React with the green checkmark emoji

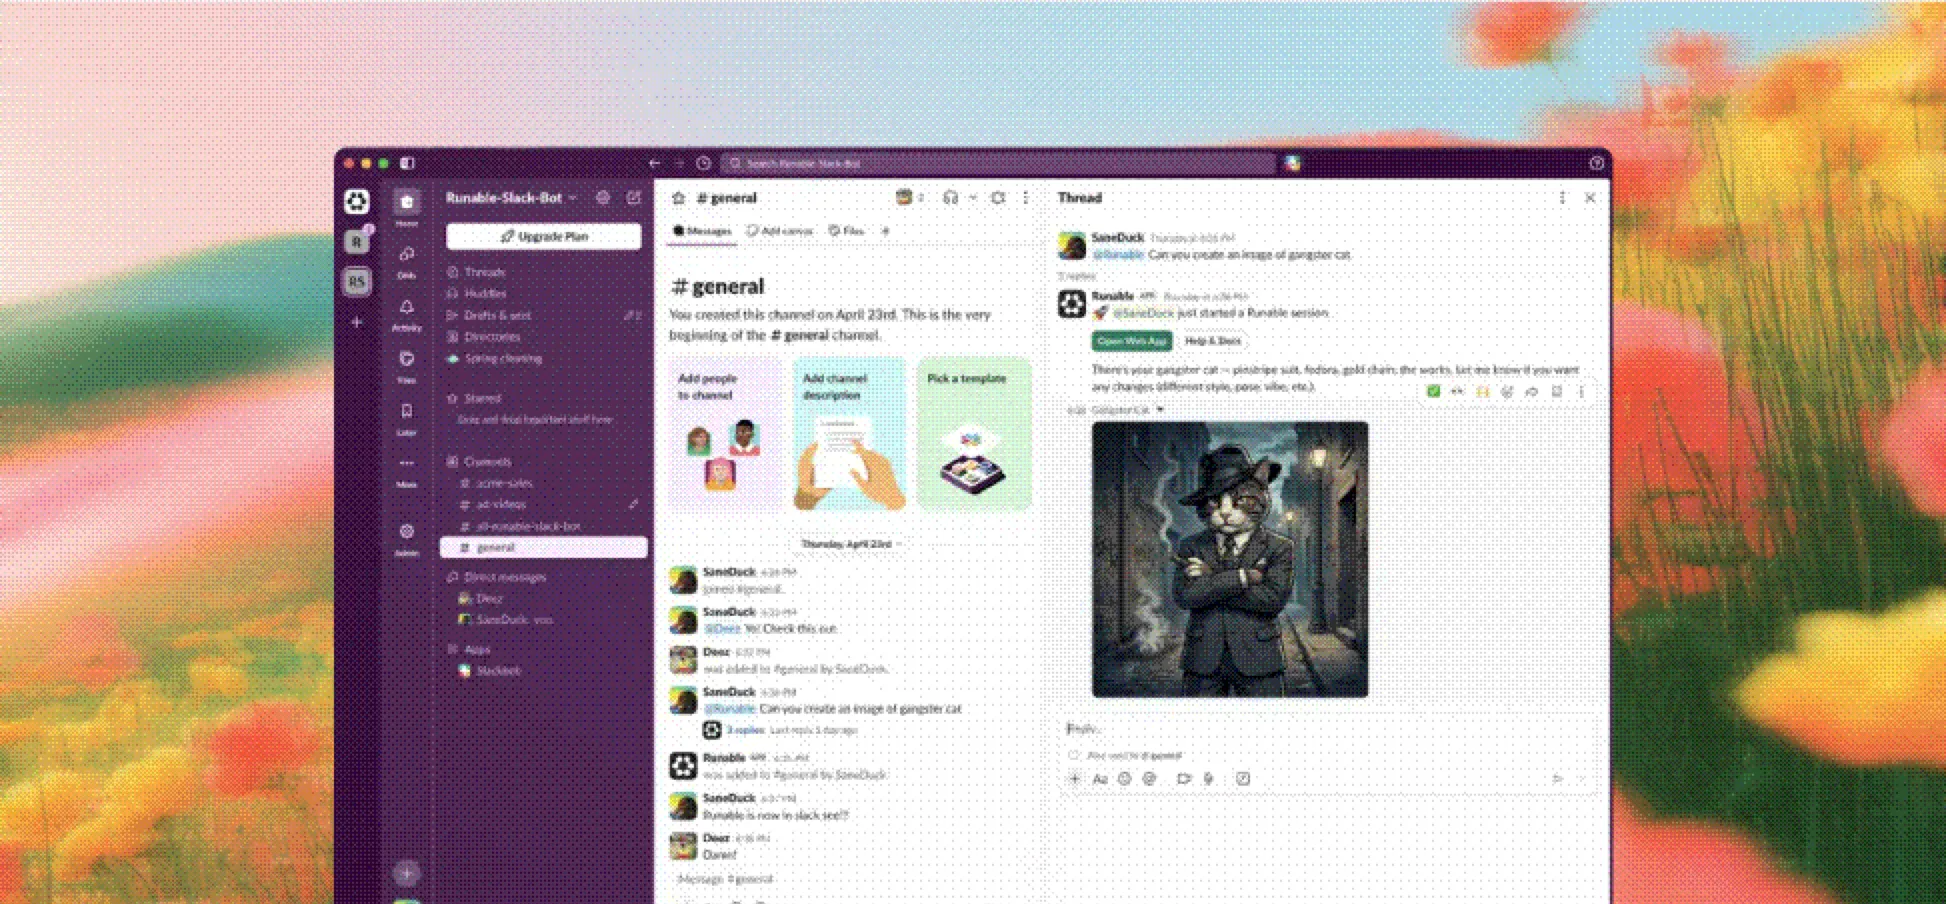[1433, 391]
